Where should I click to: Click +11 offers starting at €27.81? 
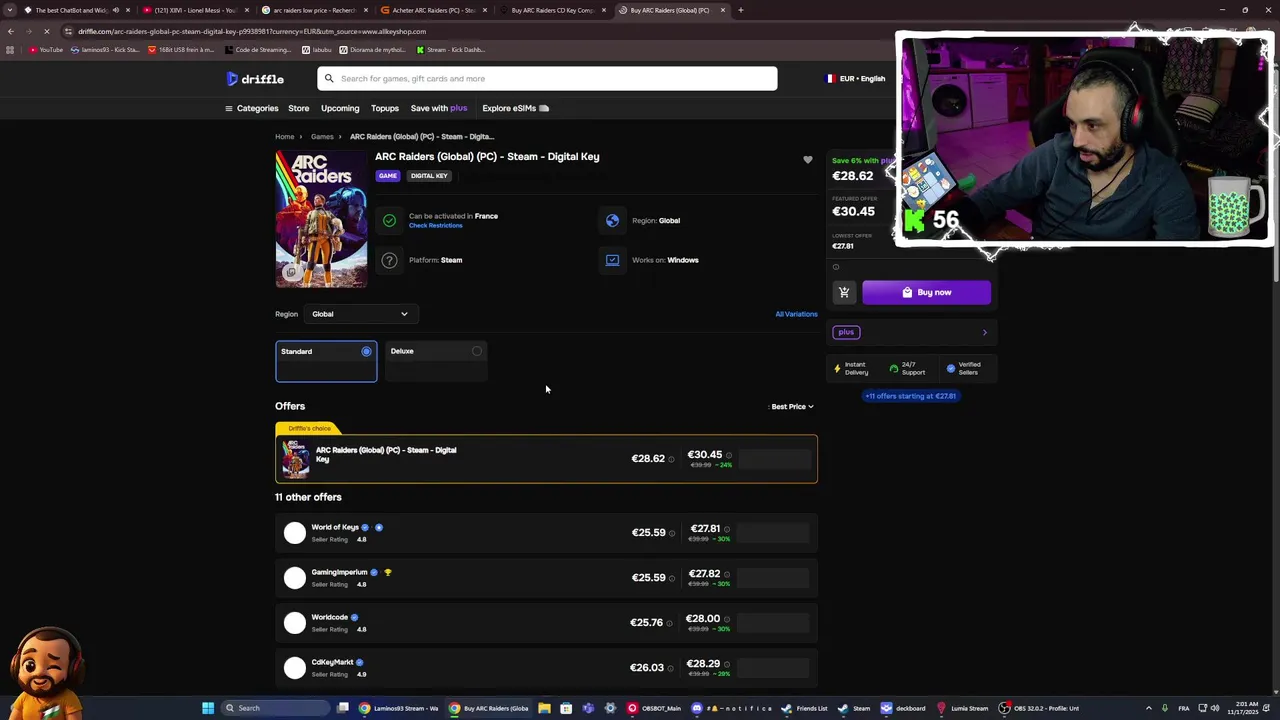pos(911,396)
